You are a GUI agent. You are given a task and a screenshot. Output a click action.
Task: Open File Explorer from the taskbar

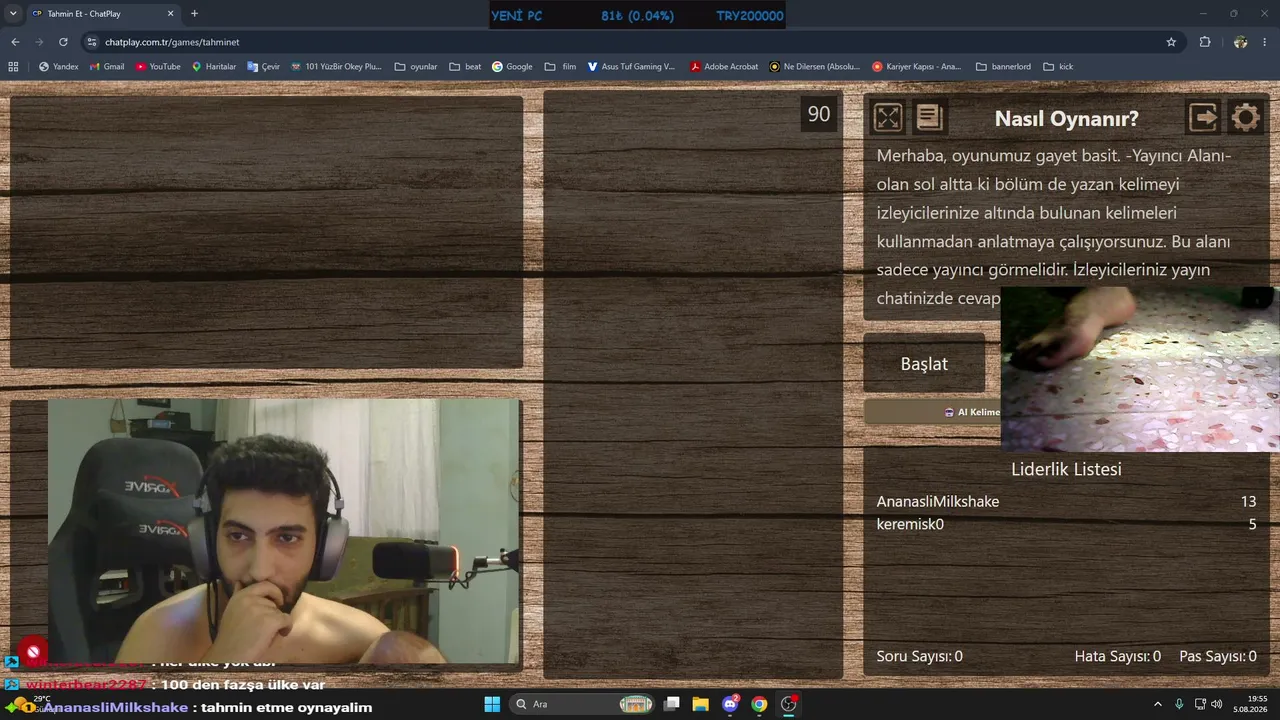[701, 704]
